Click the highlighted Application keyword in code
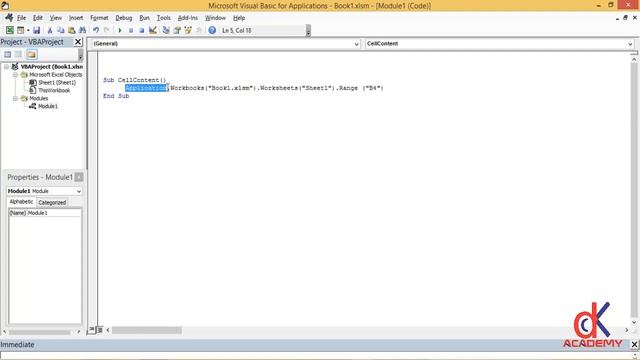The image size is (640, 360). pos(146,88)
